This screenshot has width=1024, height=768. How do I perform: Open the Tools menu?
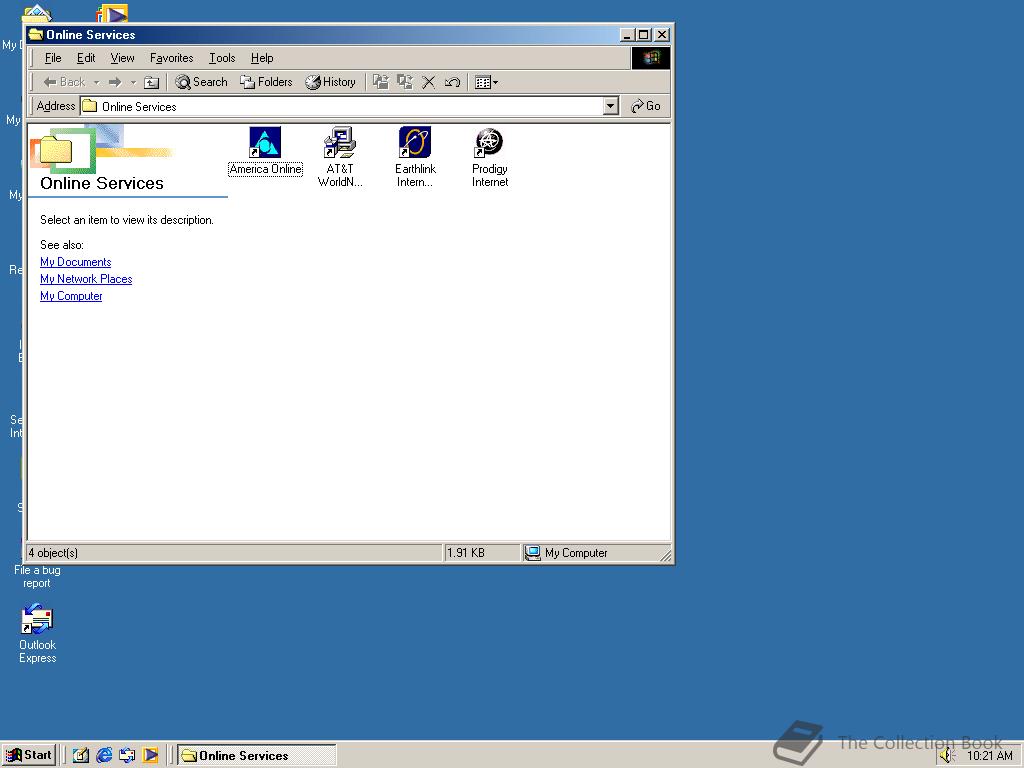[x=221, y=58]
